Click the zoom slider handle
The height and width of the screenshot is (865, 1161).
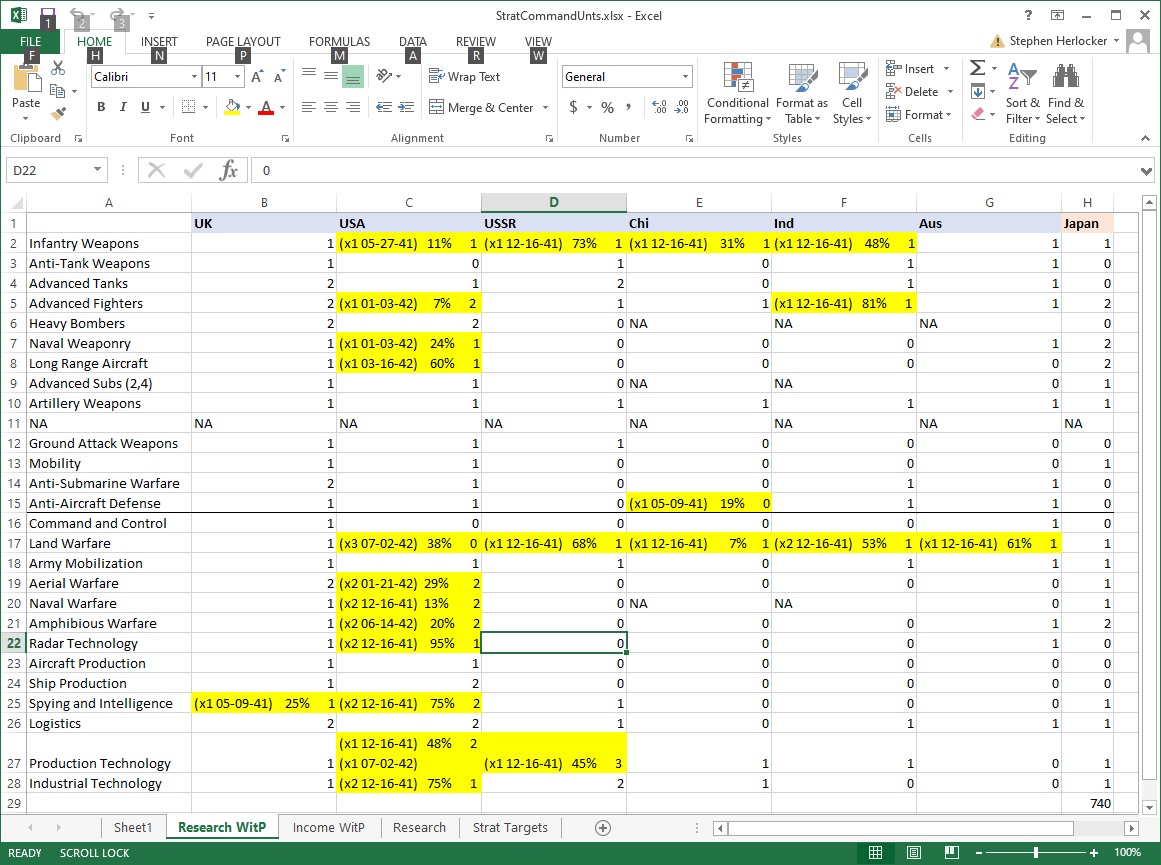[x=1035, y=852]
